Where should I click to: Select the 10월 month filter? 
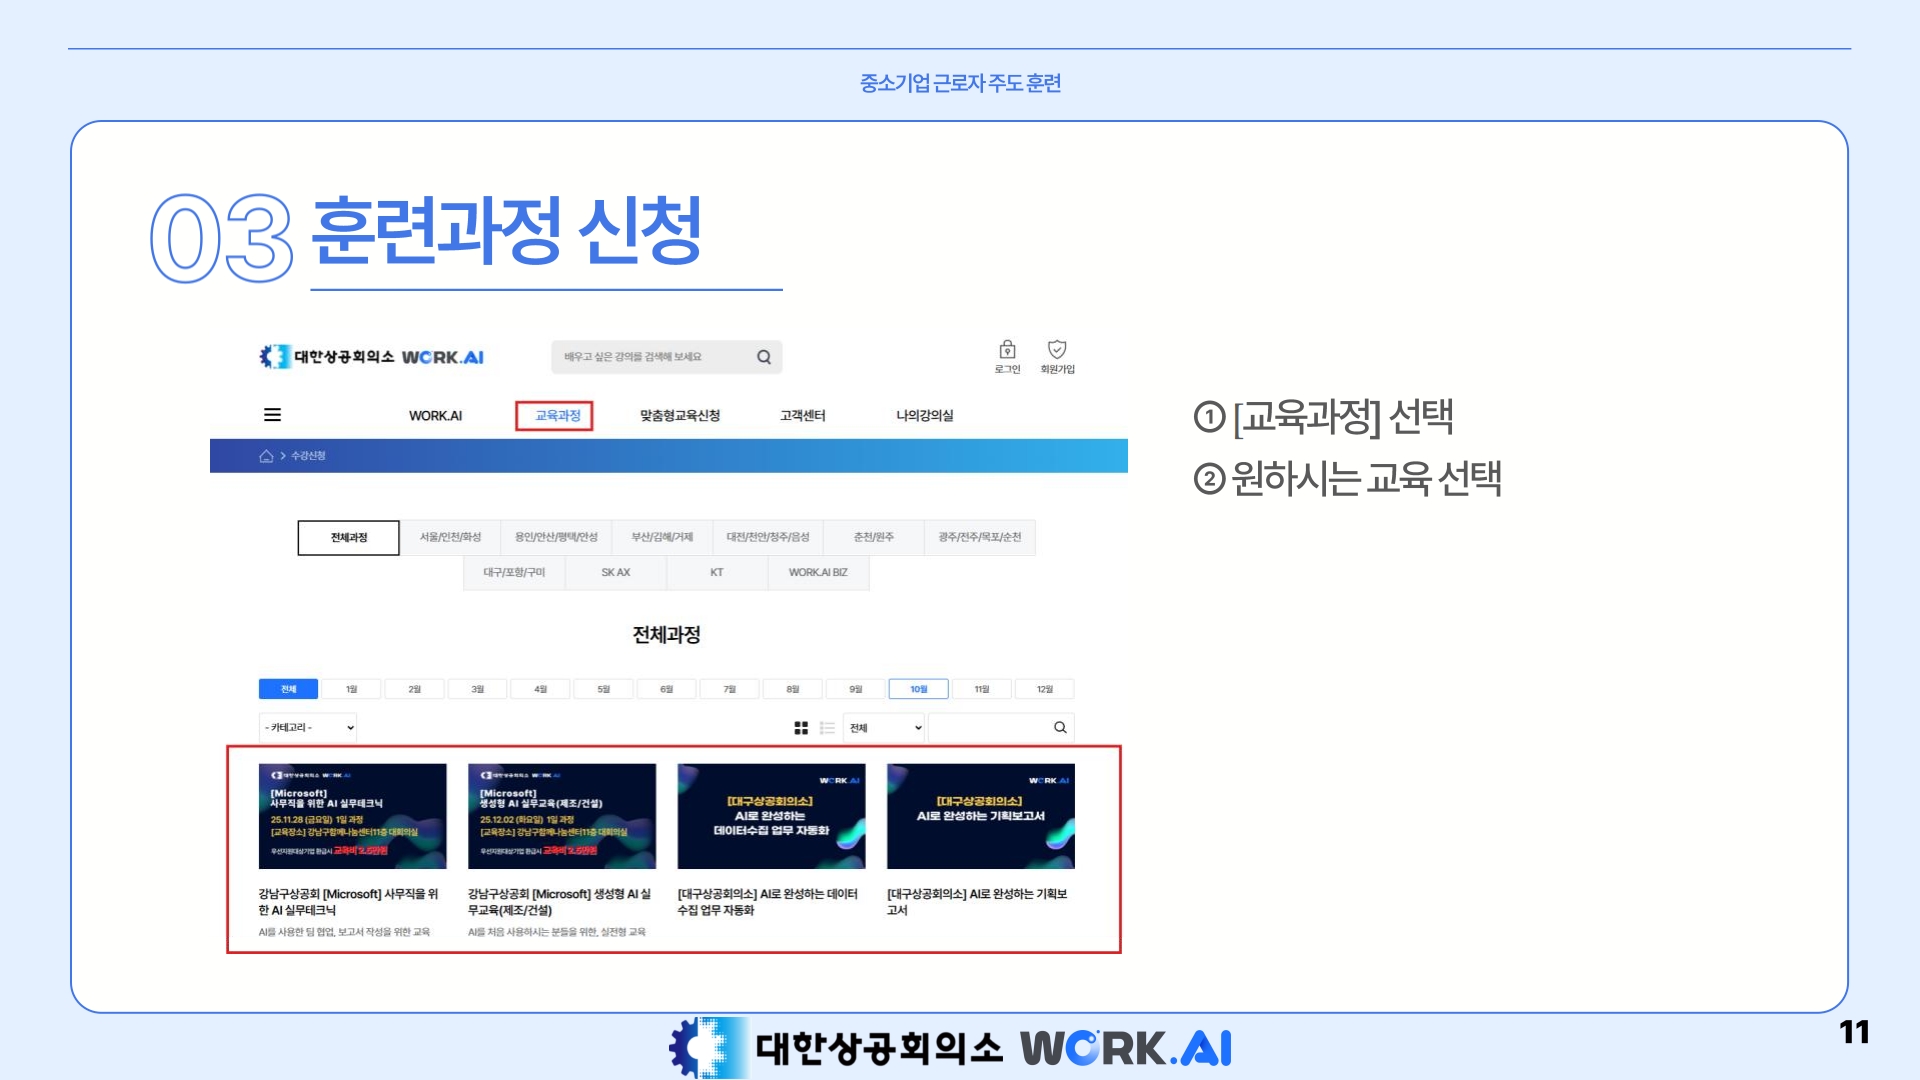click(918, 689)
